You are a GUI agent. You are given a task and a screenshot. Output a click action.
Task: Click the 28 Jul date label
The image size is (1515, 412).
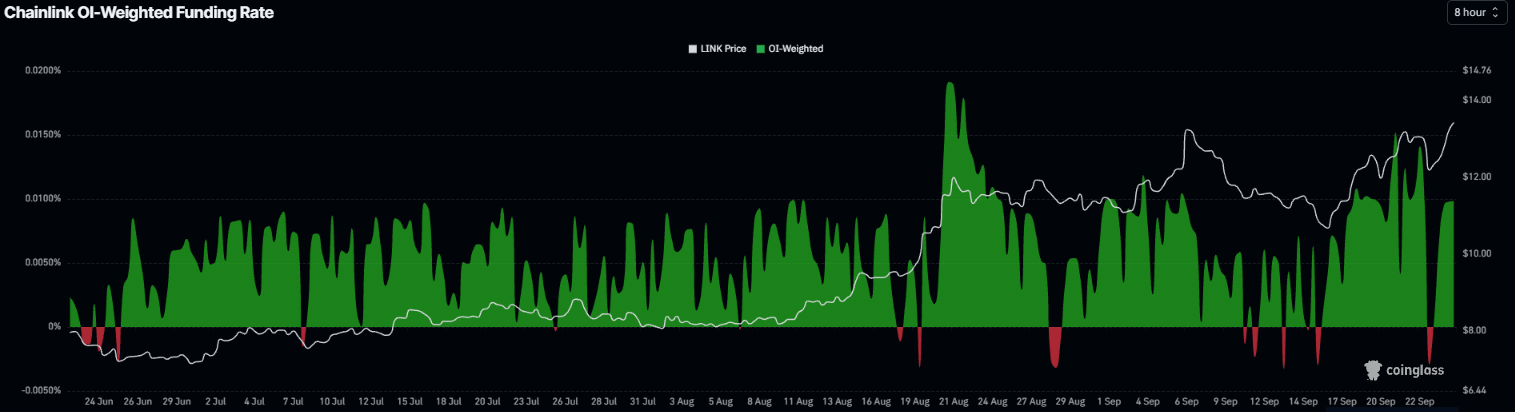click(x=603, y=401)
